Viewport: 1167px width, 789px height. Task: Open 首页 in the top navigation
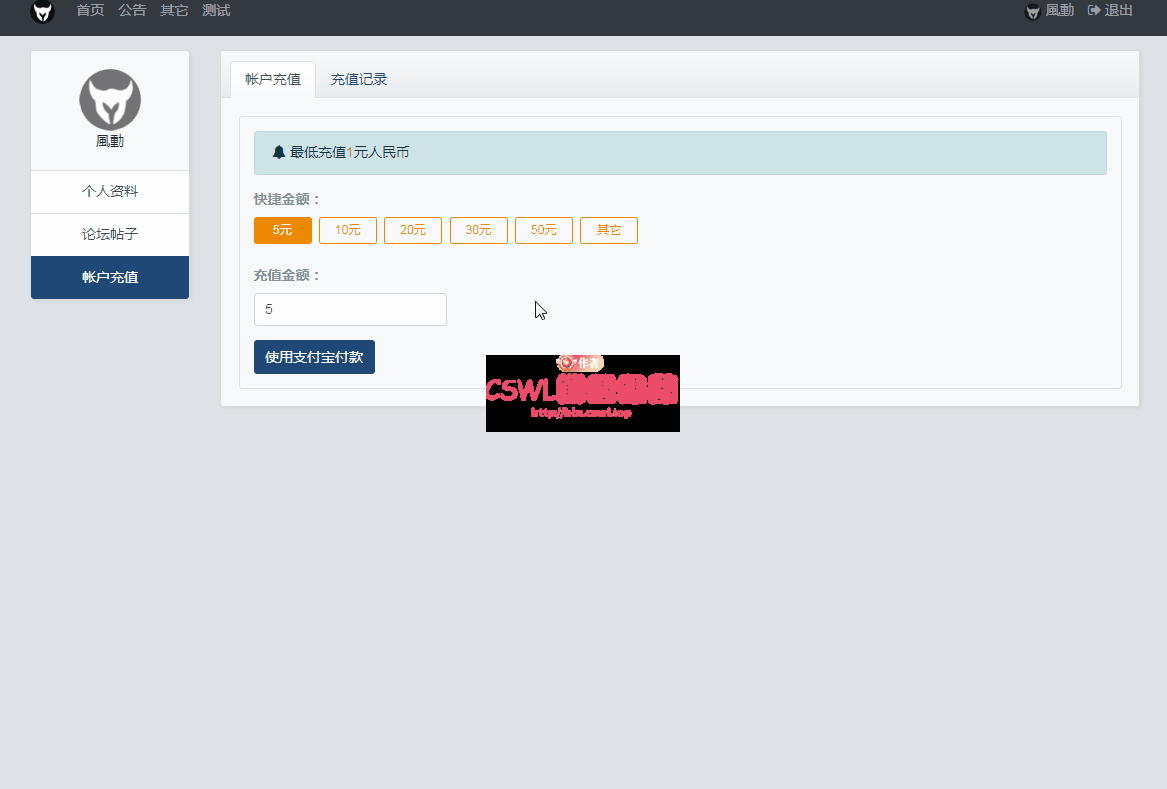tap(90, 10)
